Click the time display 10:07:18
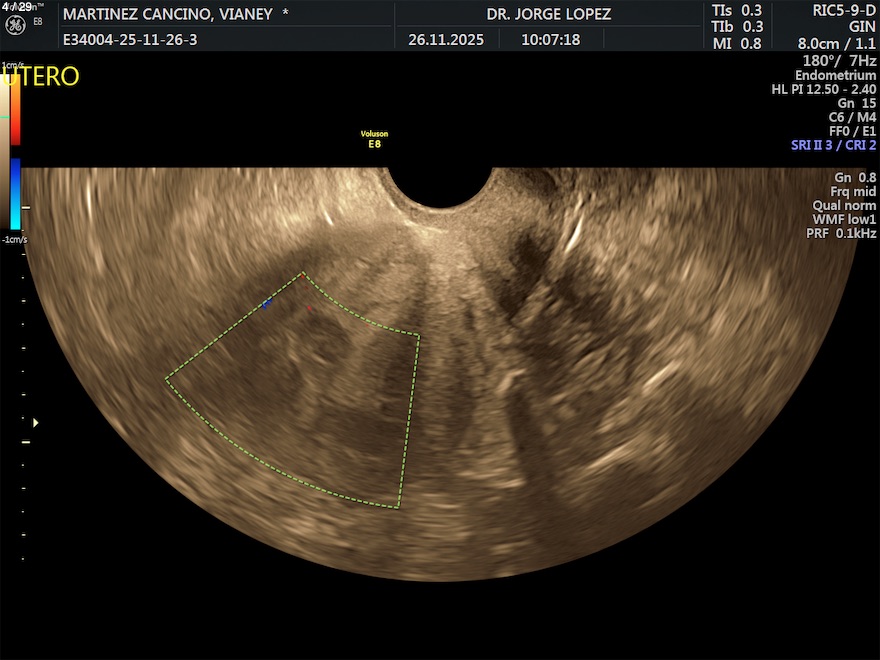The image size is (880, 660). point(550,41)
